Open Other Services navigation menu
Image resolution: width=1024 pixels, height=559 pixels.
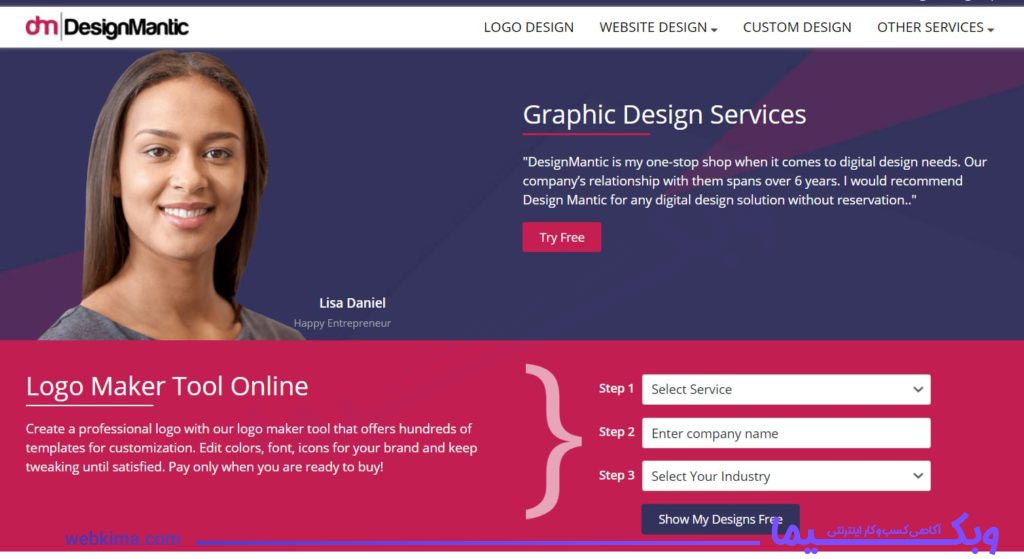click(935, 27)
